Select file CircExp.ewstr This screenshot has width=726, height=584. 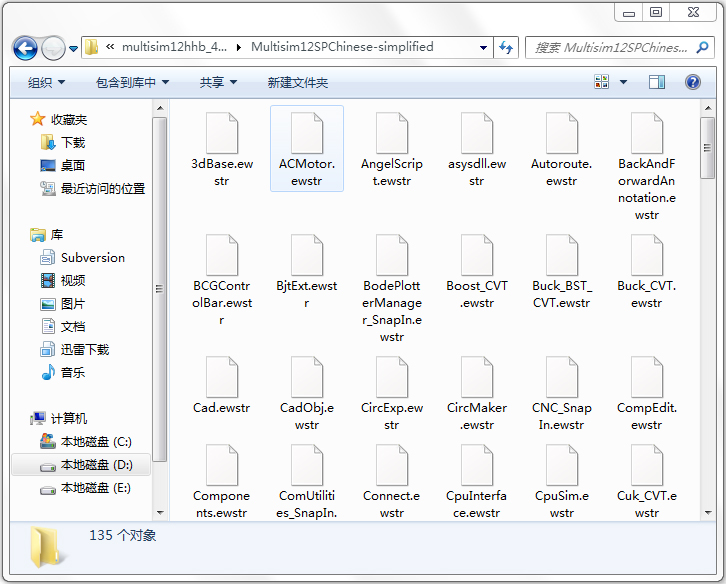coord(392,393)
